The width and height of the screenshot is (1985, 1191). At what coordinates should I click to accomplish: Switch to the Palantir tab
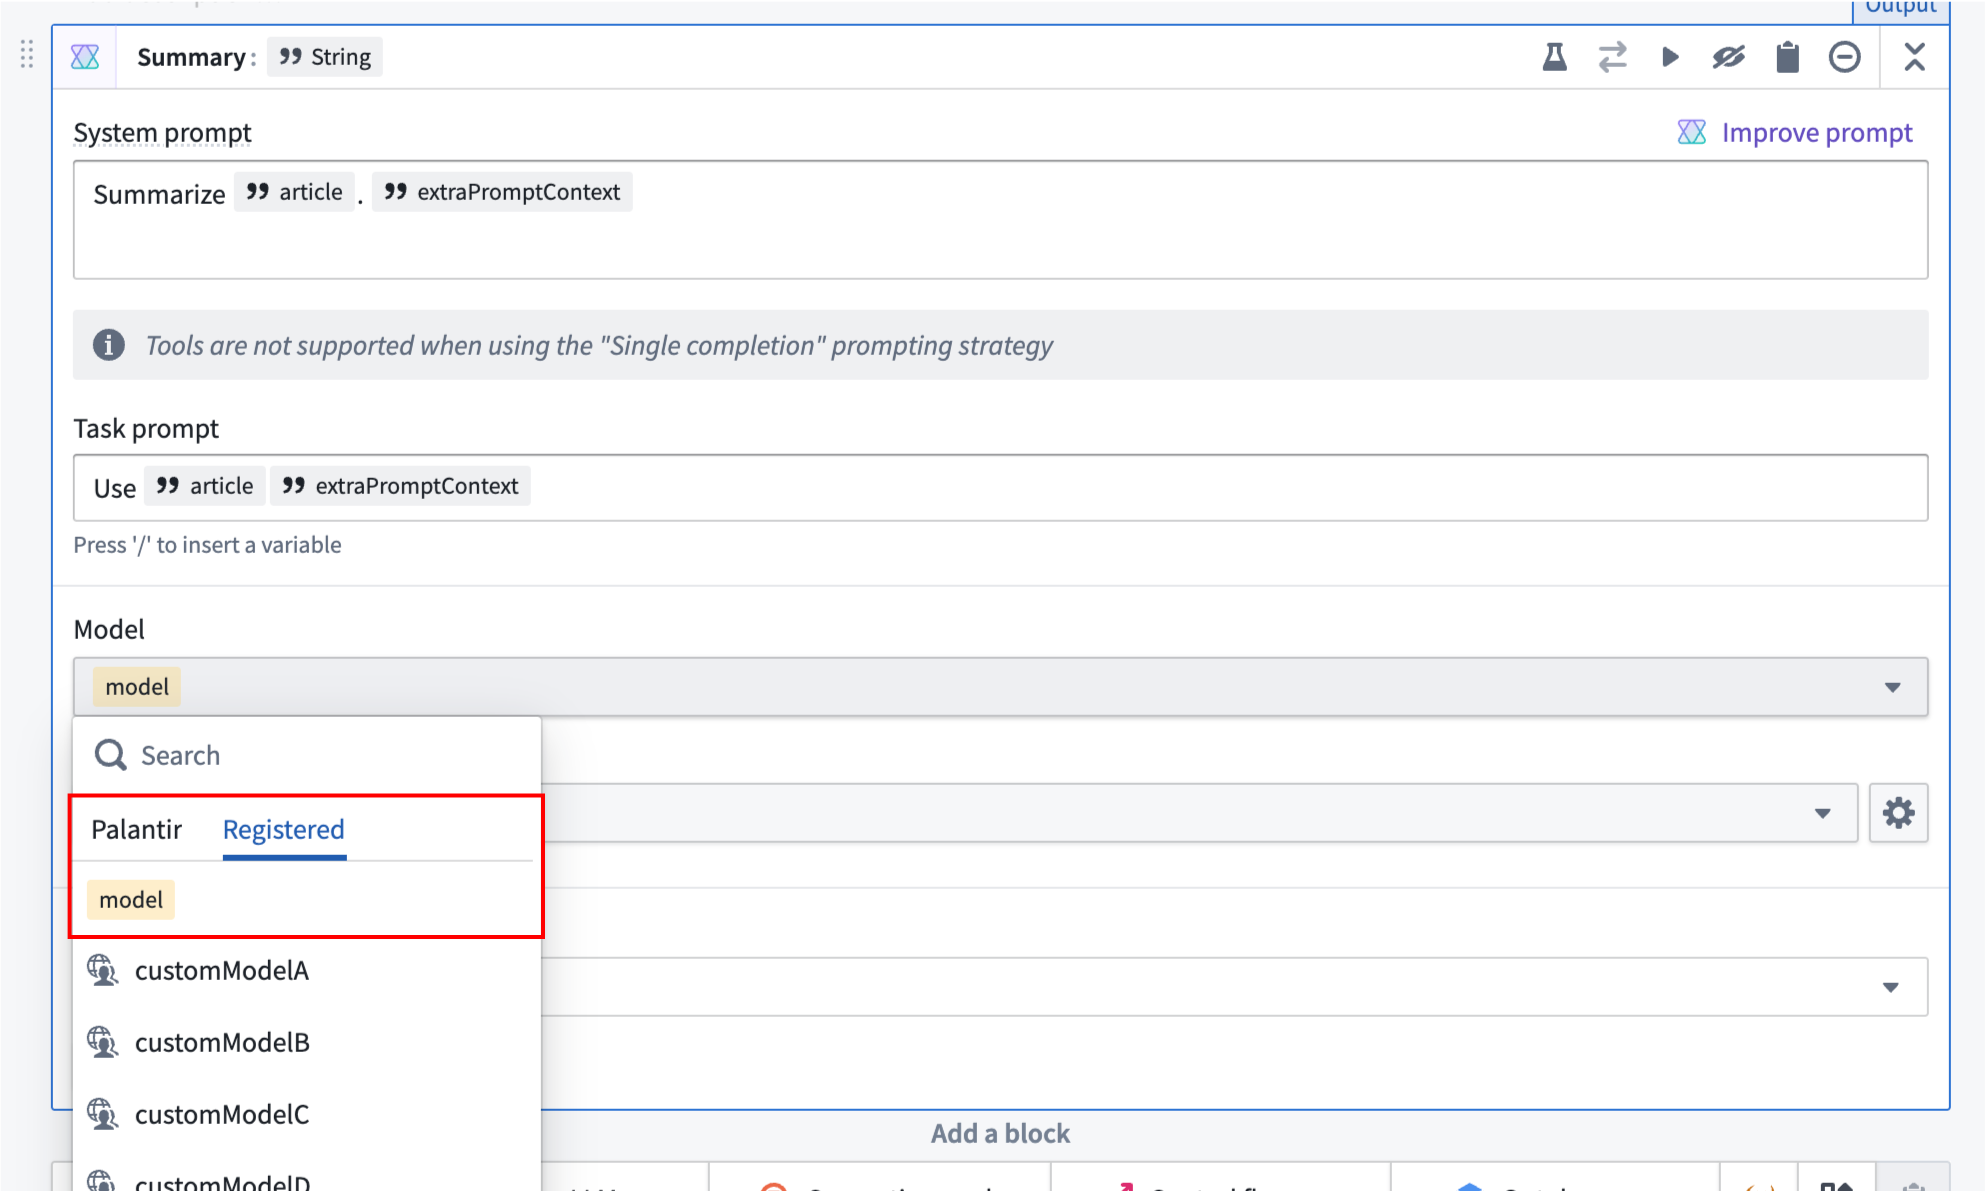coord(137,829)
